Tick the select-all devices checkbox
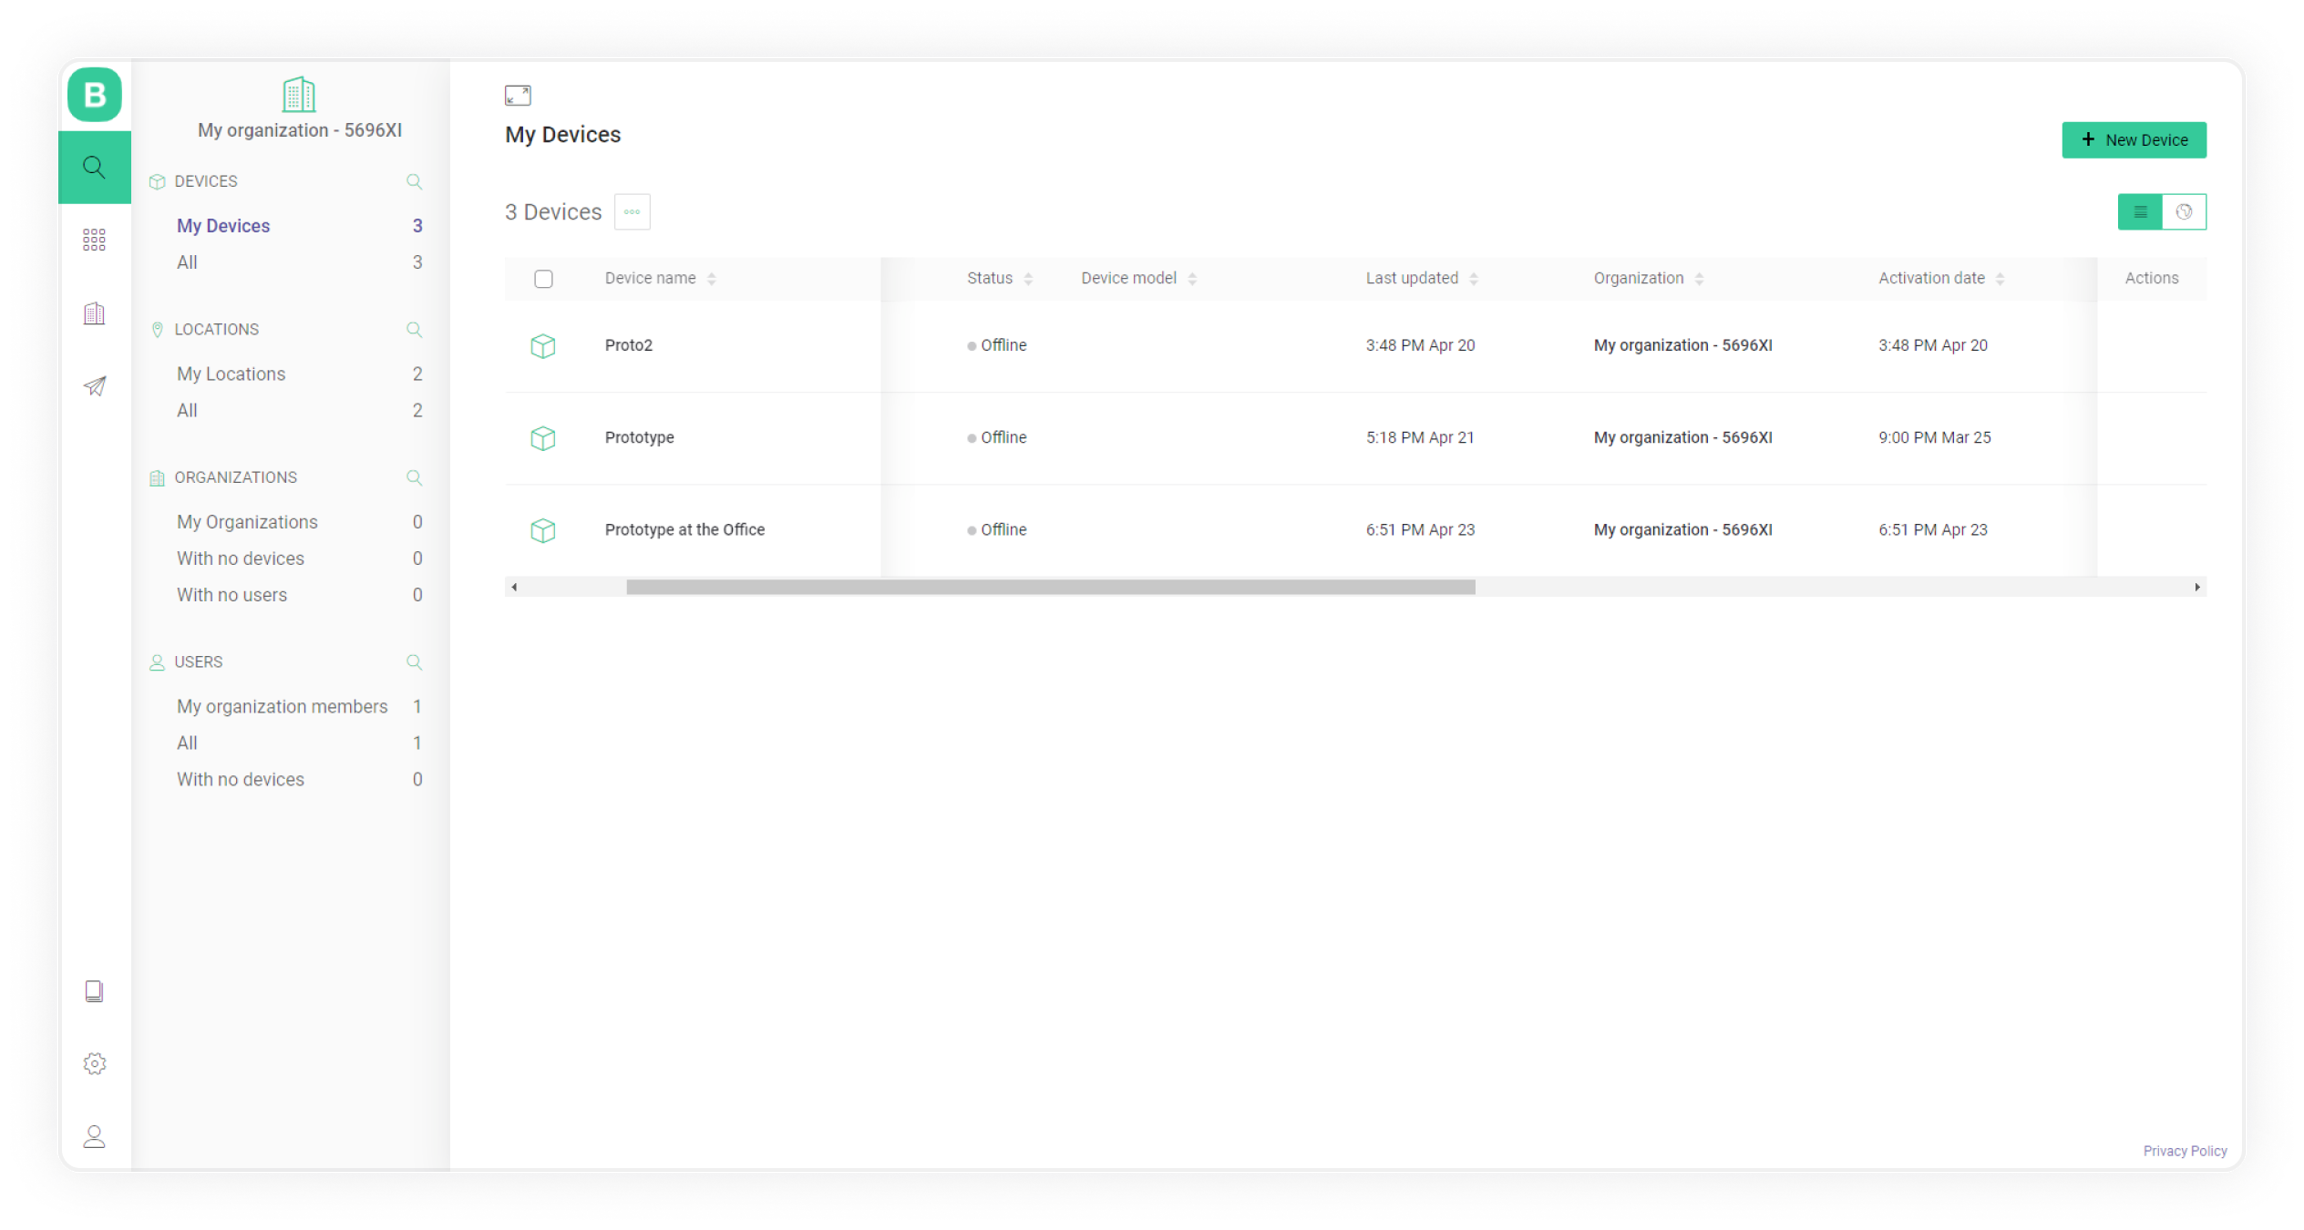Screen dimensions: 2304x1230 click(x=543, y=279)
